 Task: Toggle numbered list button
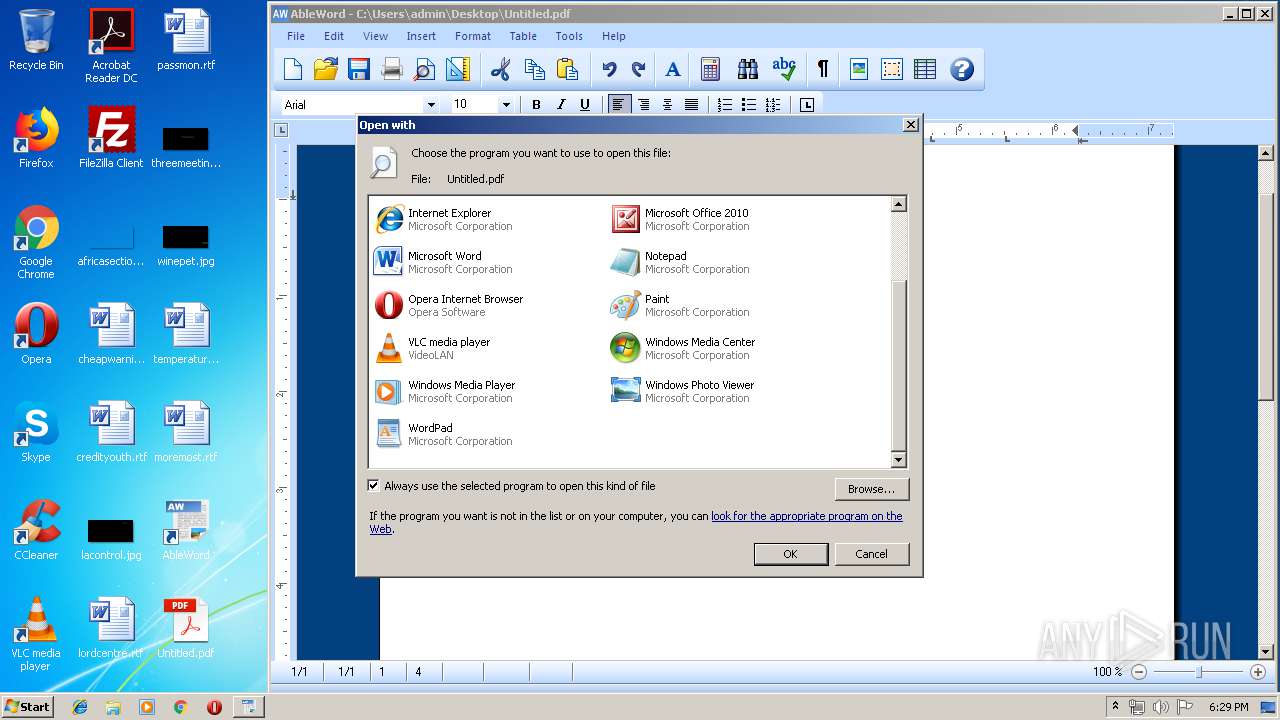point(725,104)
